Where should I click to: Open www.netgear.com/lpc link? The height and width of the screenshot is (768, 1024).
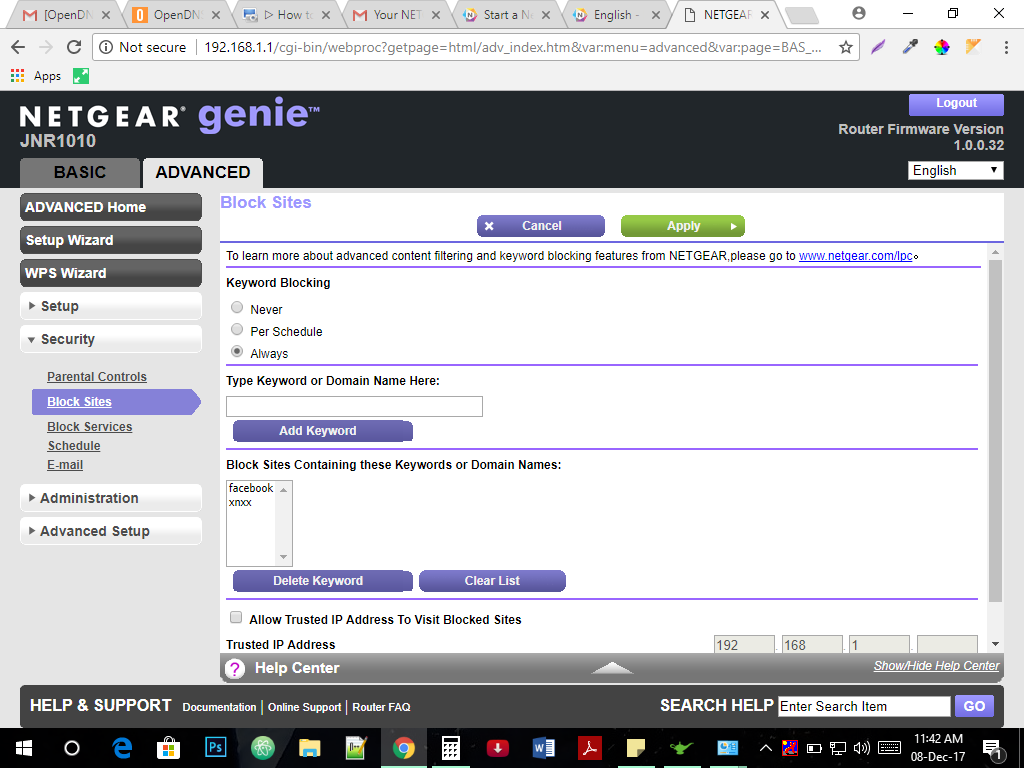856,256
